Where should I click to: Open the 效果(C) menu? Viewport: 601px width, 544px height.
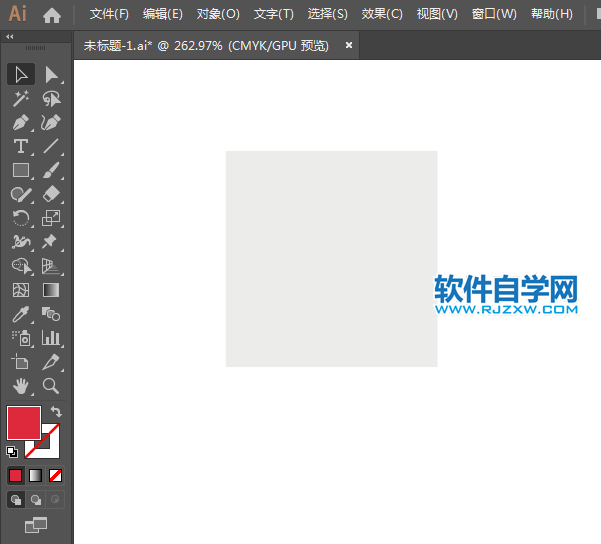(x=382, y=14)
